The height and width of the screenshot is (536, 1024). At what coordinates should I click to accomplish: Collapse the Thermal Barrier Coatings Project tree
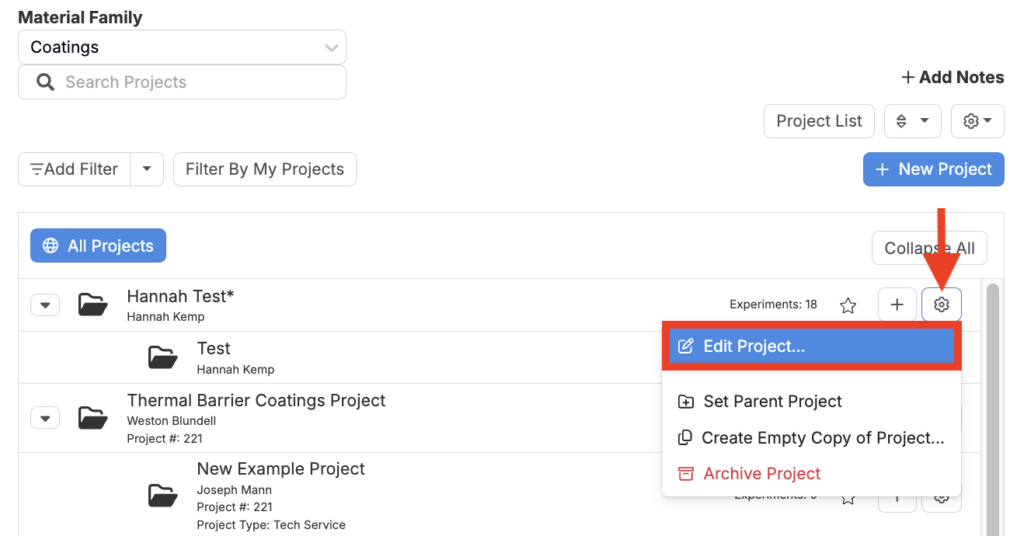[45, 418]
